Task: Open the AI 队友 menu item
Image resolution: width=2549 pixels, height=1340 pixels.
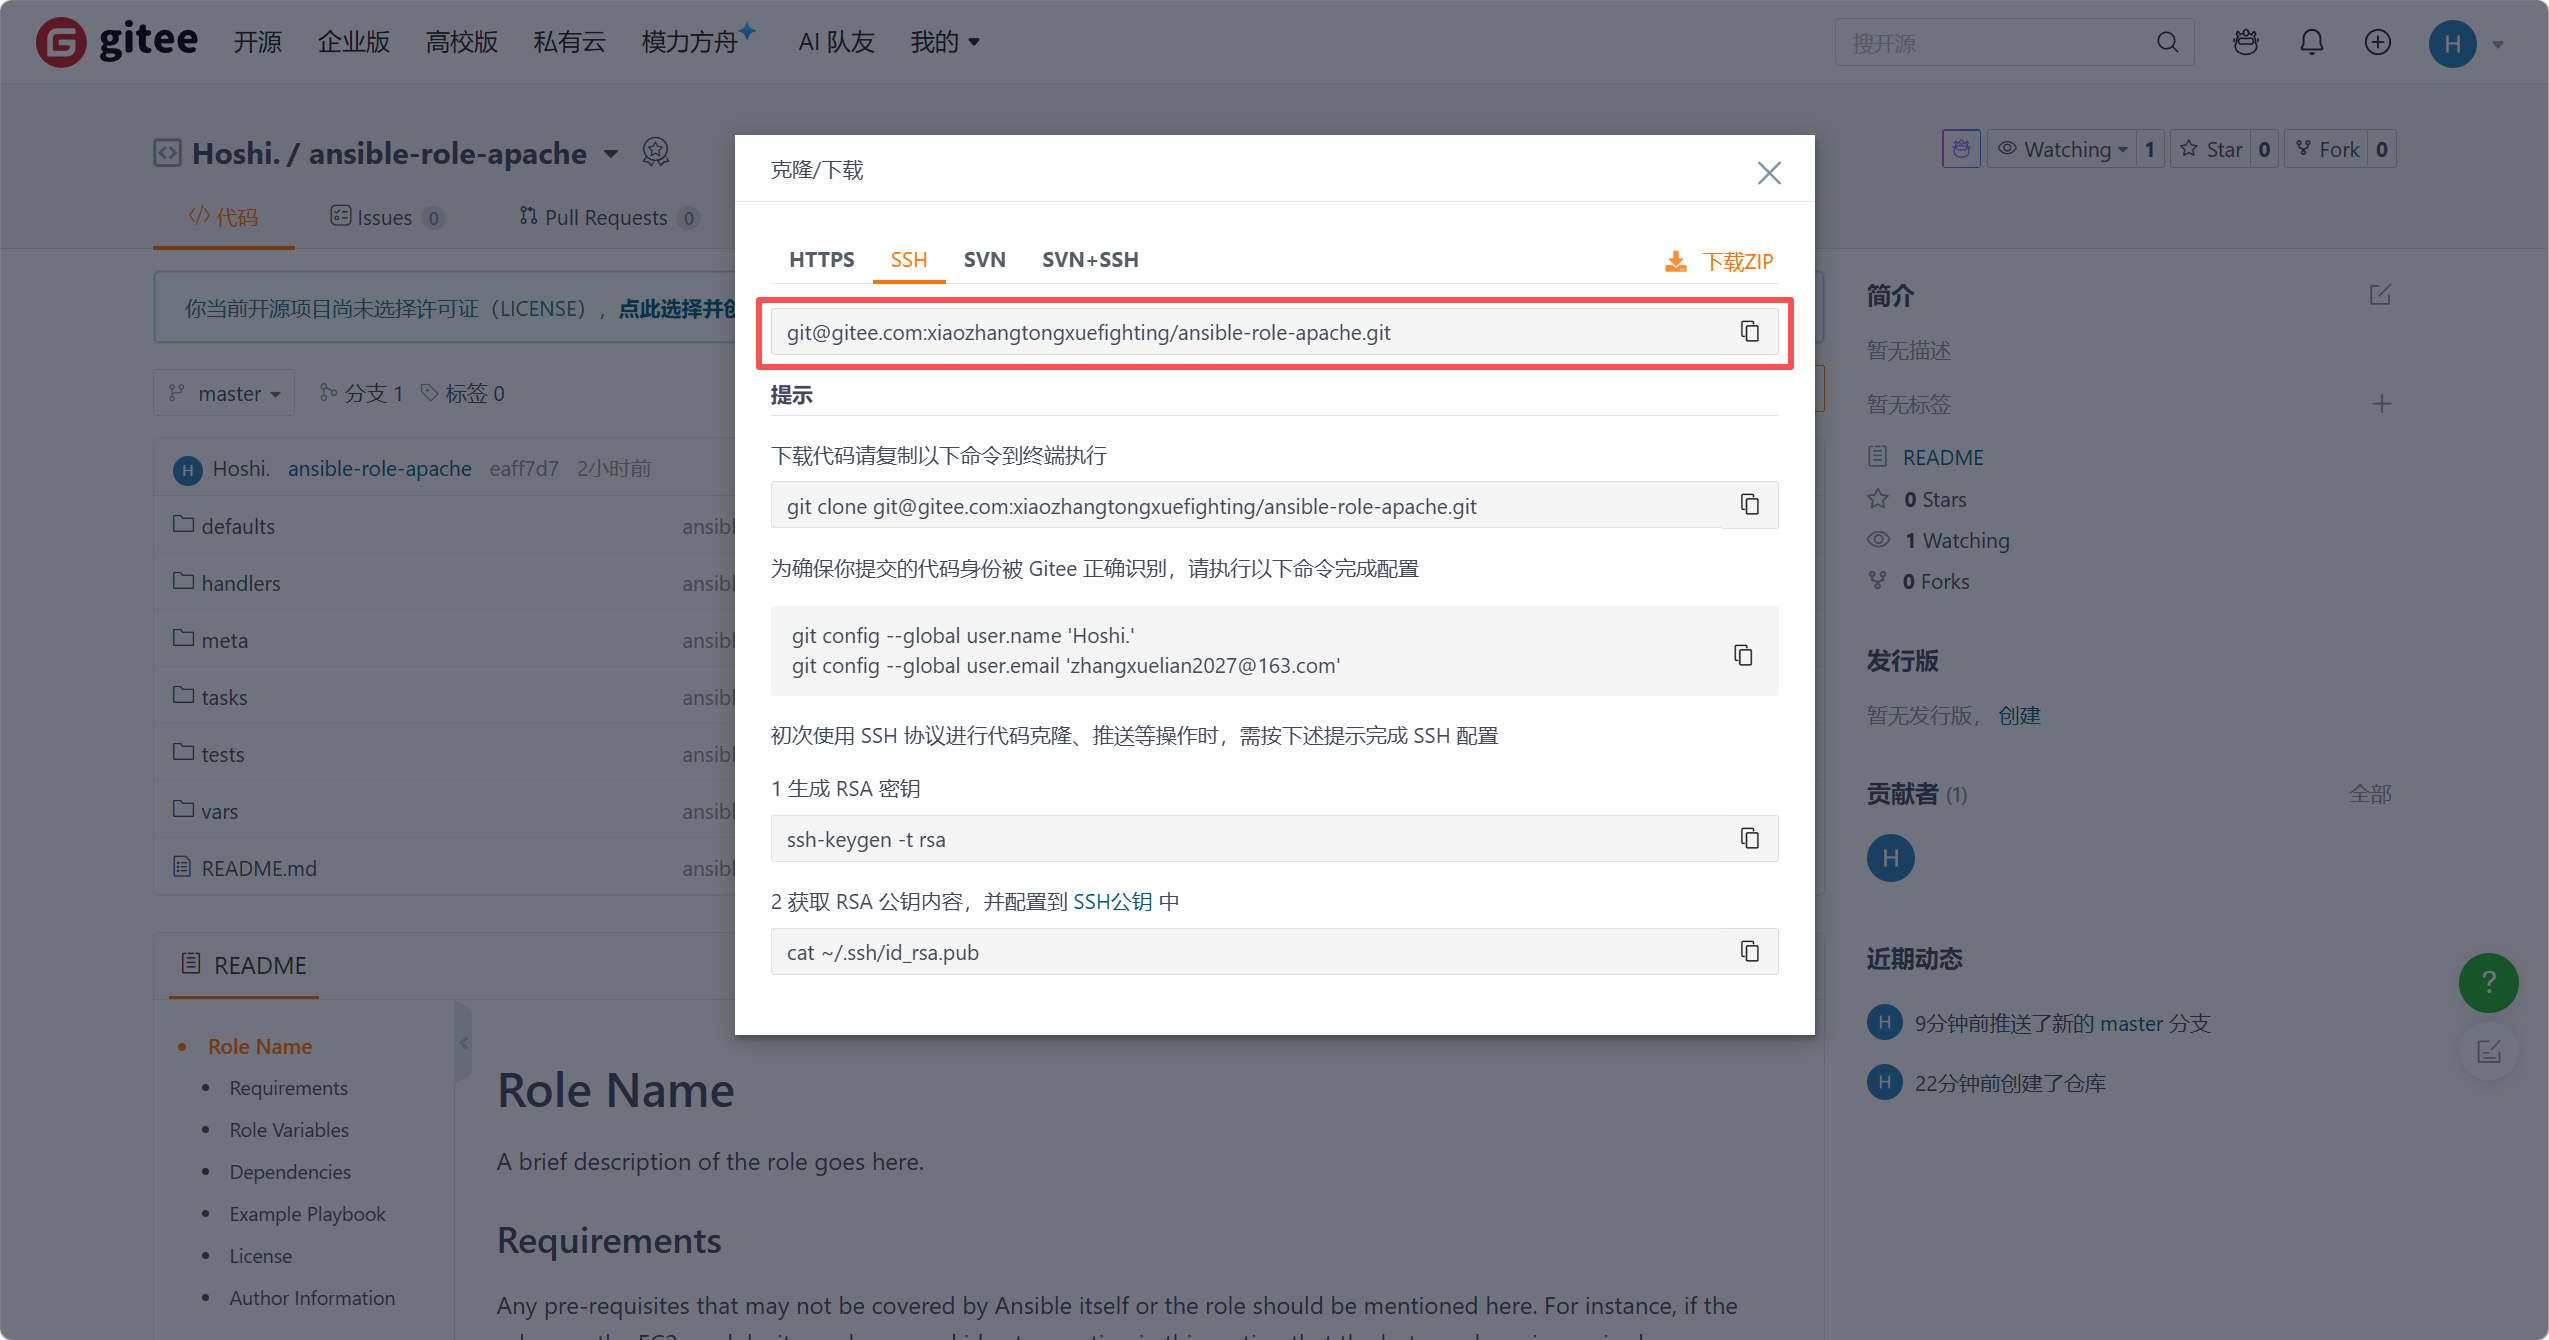Action: pyautogui.click(x=837, y=42)
